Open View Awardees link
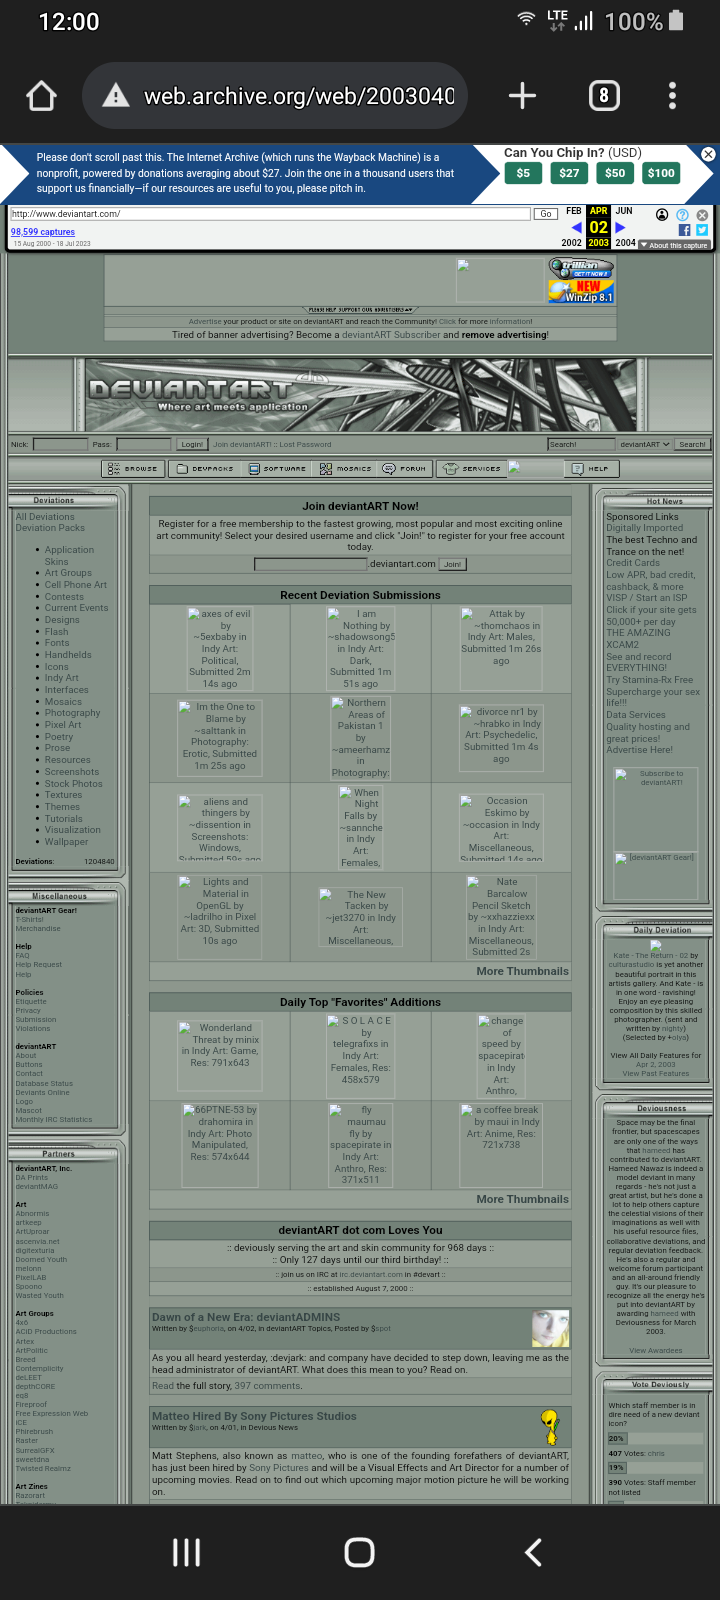This screenshot has height=1600, width=720. 656,1350
